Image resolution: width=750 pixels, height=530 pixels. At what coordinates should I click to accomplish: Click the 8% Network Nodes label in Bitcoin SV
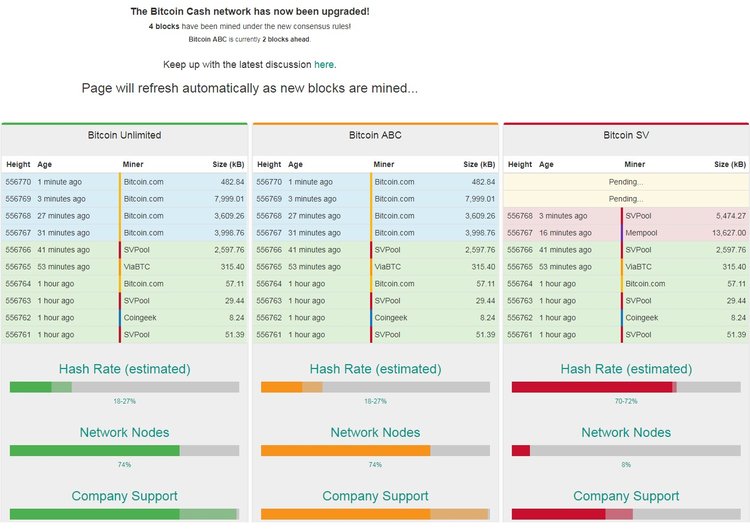pyautogui.click(x=626, y=464)
